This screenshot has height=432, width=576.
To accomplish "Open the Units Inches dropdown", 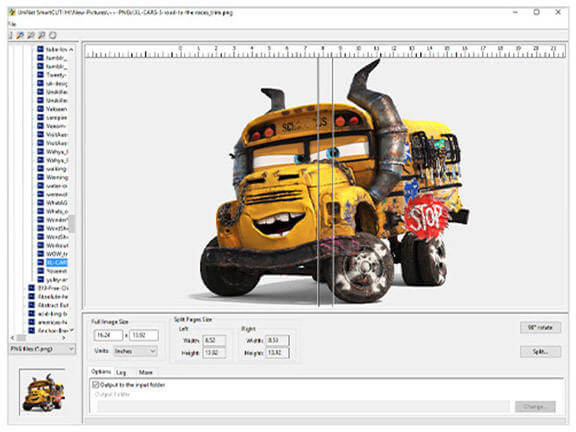I will coord(135,351).
